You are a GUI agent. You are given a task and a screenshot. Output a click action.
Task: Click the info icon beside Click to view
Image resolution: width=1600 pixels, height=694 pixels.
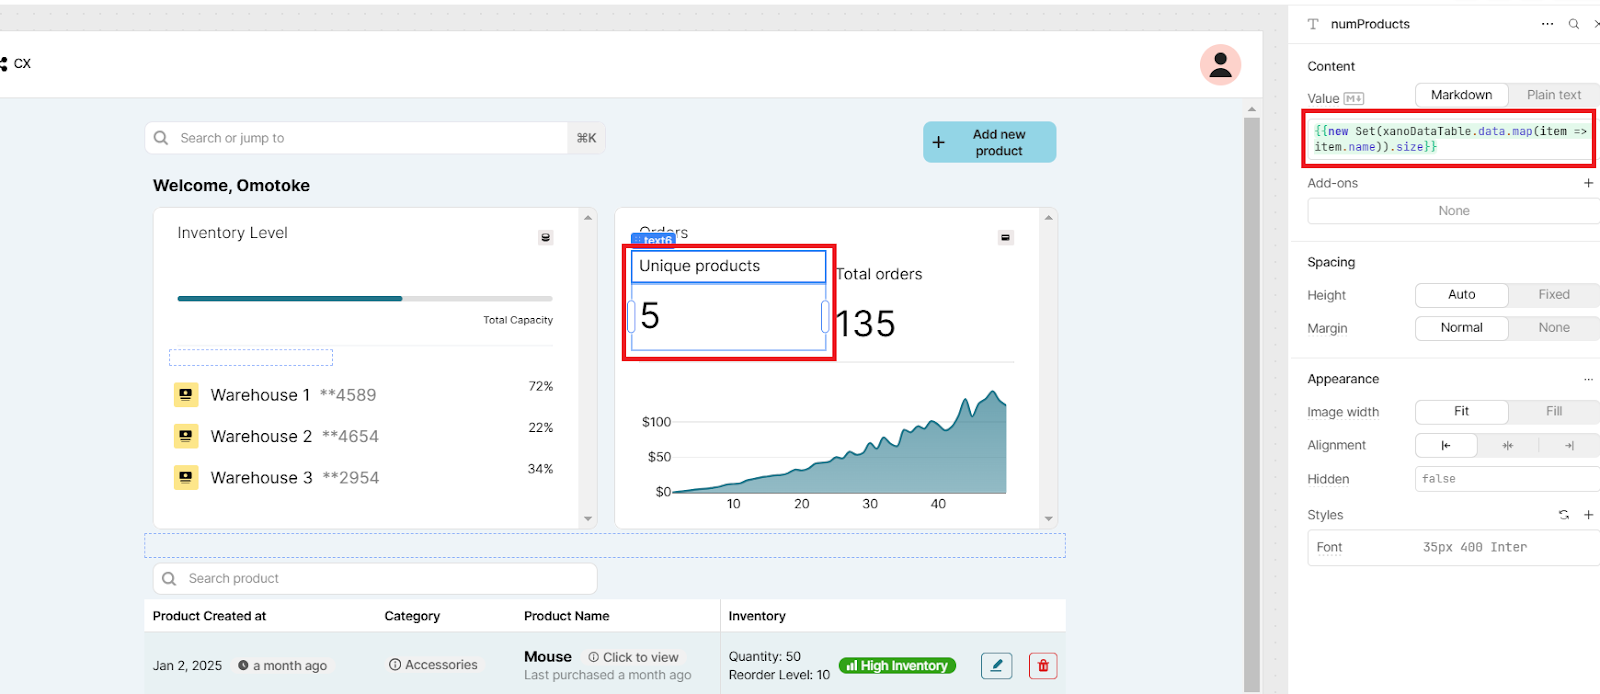594,657
